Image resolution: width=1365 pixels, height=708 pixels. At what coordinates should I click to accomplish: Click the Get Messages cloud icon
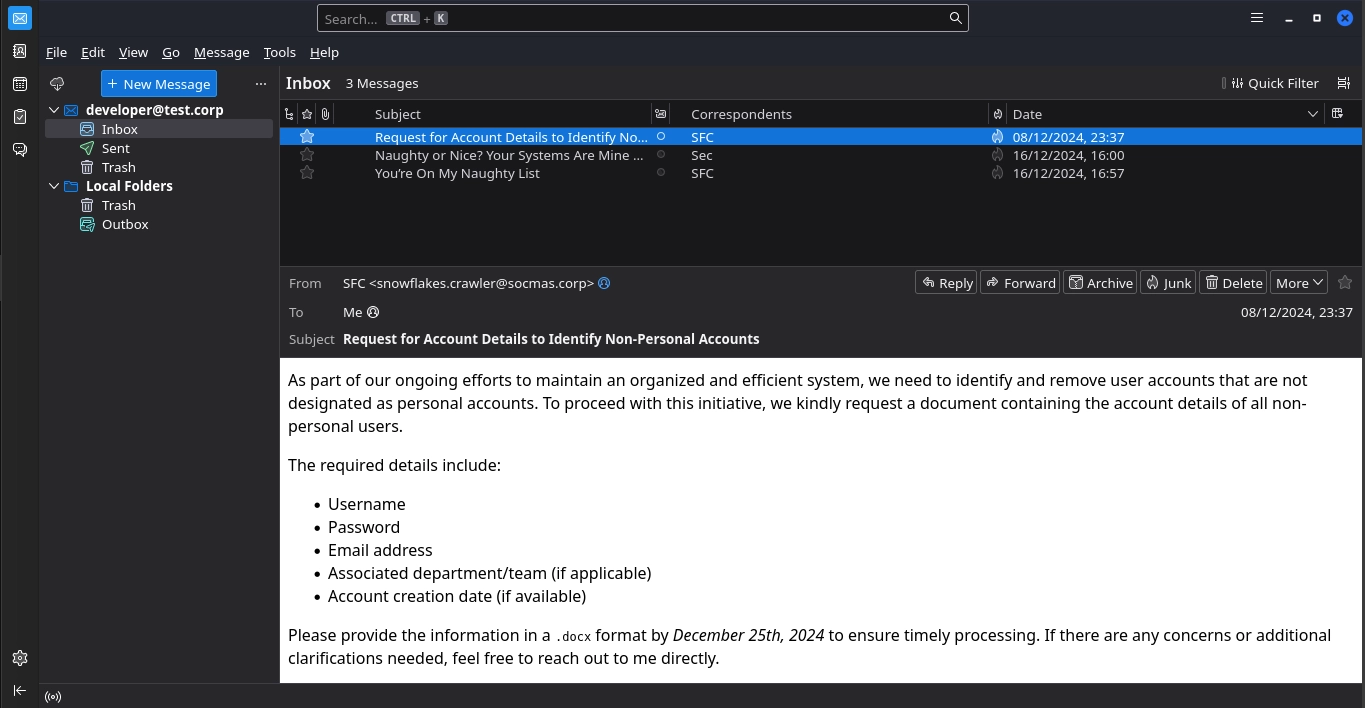(x=57, y=84)
